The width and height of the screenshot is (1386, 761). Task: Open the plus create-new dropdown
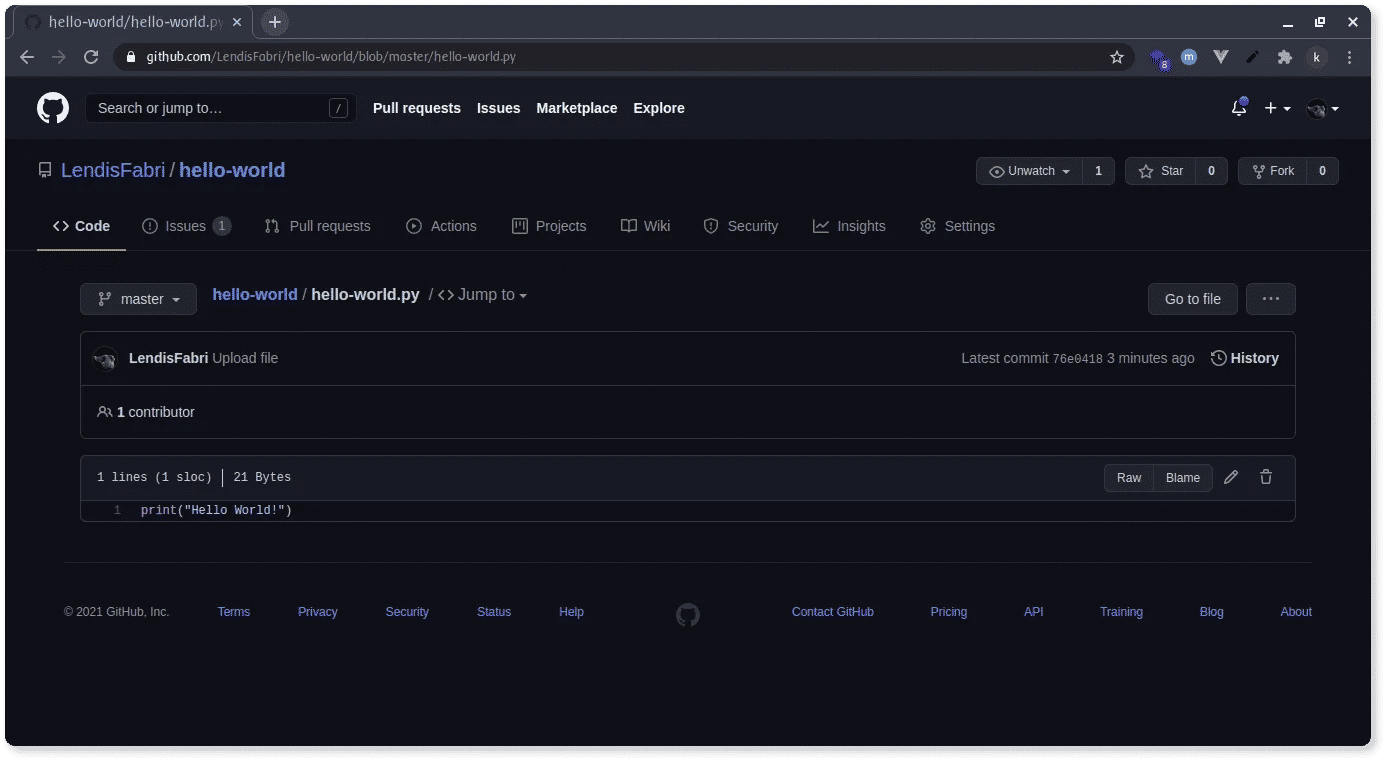coord(1277,108)
